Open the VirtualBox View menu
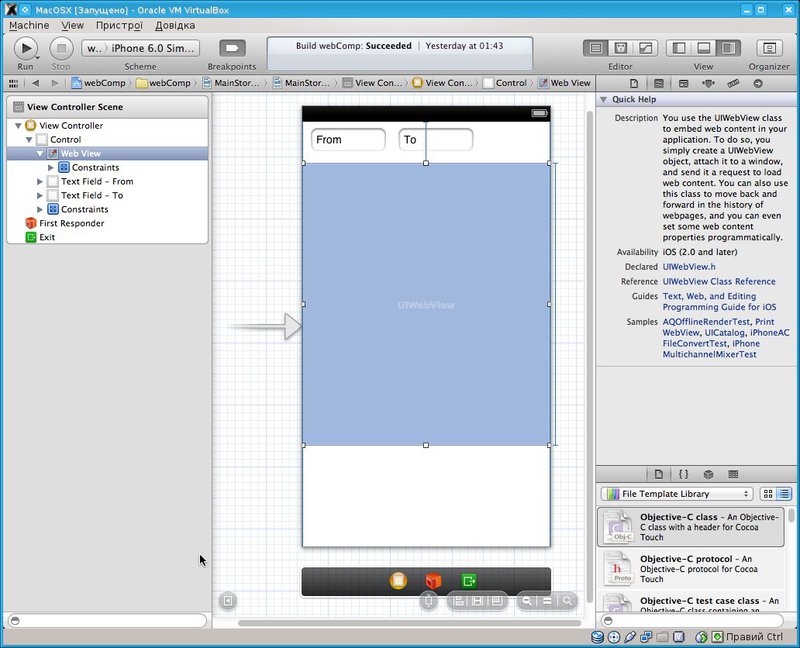 click(x=72, y=26)
